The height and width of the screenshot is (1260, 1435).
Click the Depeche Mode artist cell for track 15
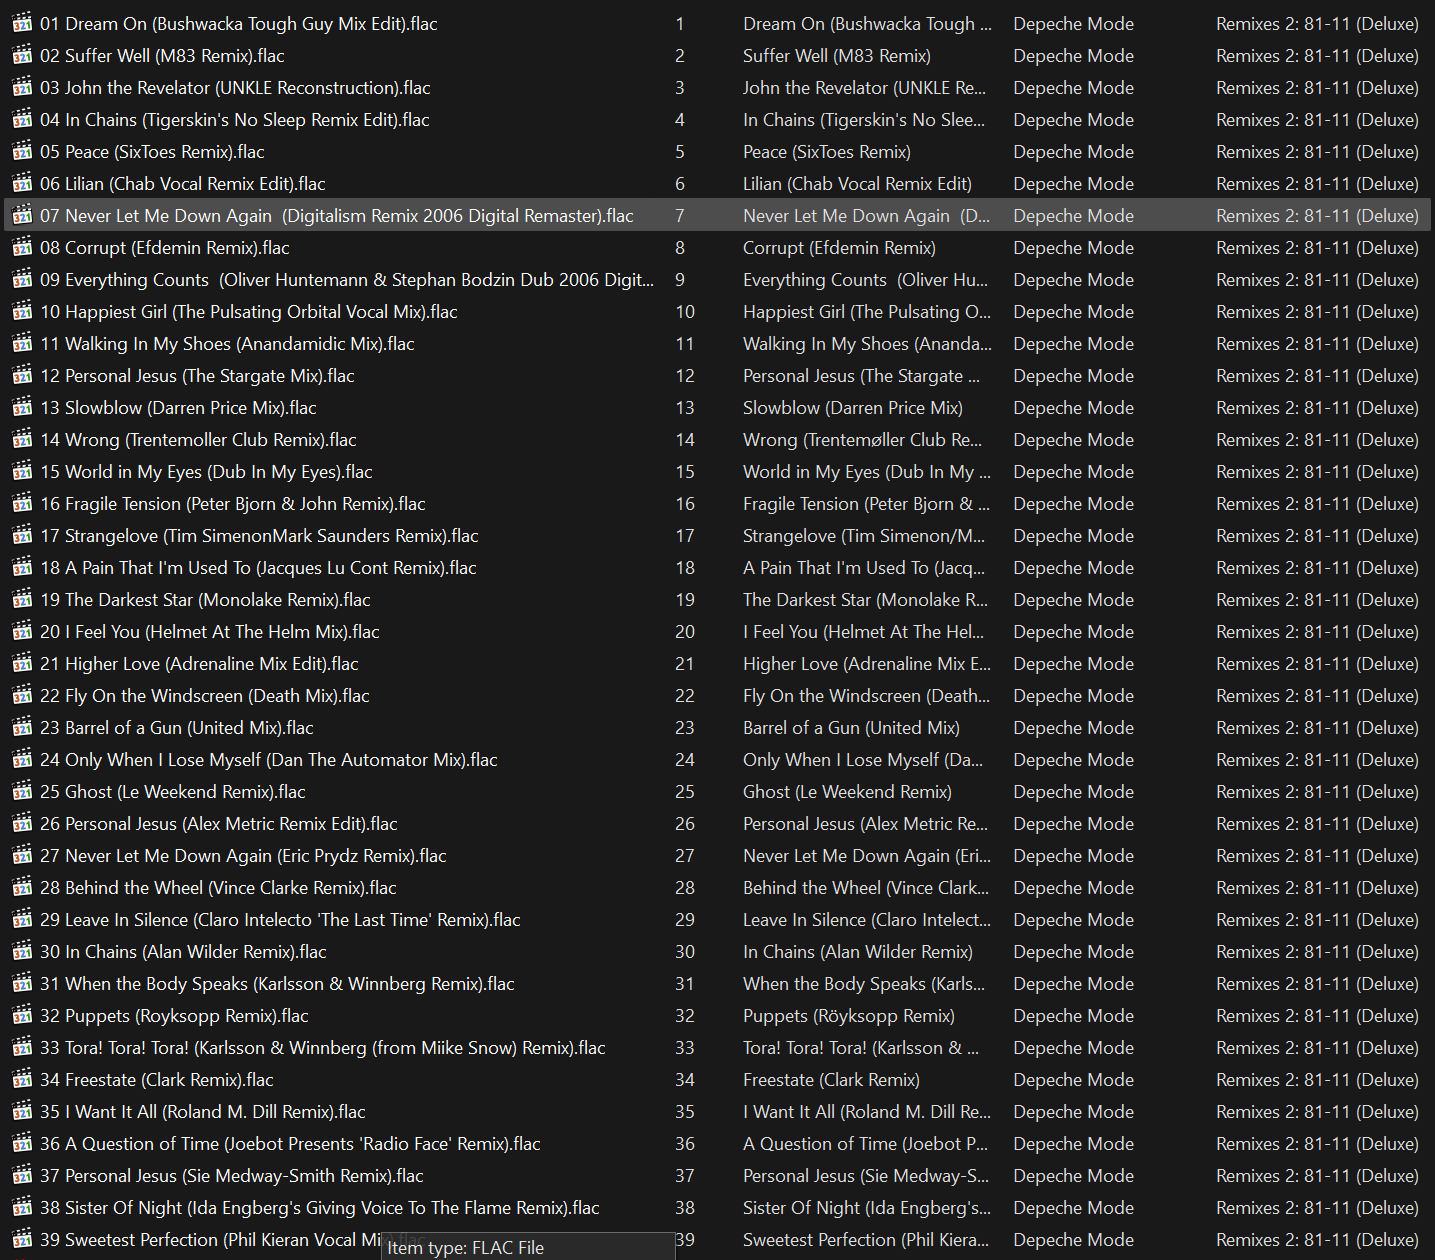(x=1073, y=472)
